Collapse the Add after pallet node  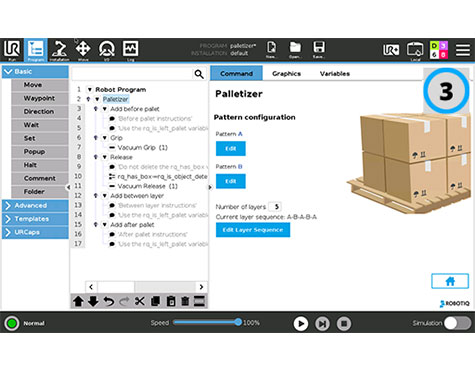tap(105, 225)
